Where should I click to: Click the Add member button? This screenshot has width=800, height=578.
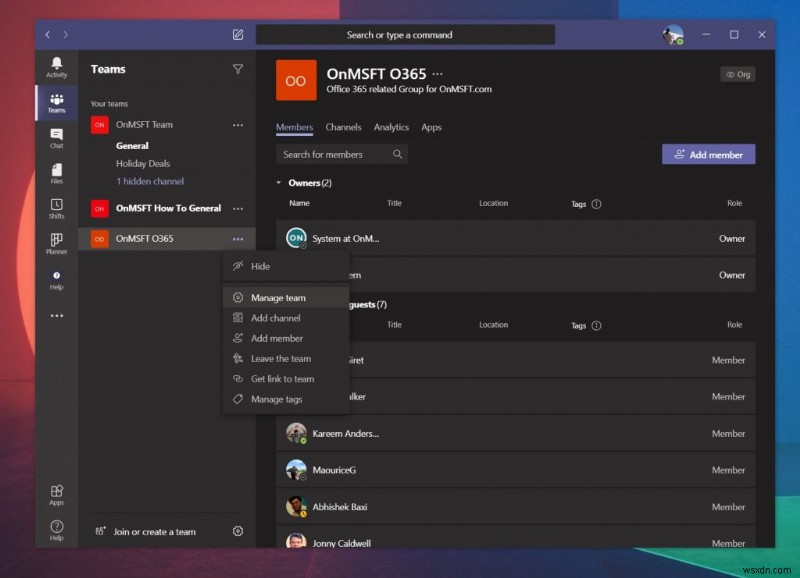pos(708,154)
